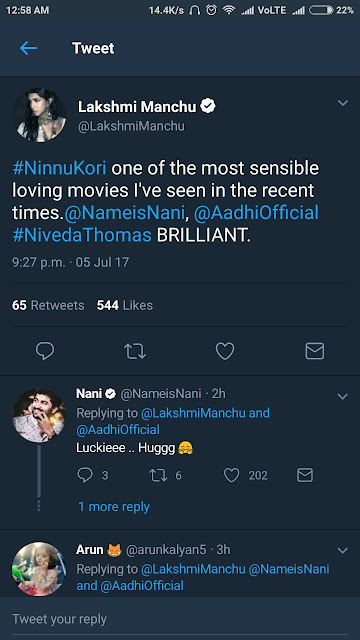The height and width of the screenshot is (640, 360).
Task: Open the #NivedaThomas hashtag link
Action: tap(82, 236)
